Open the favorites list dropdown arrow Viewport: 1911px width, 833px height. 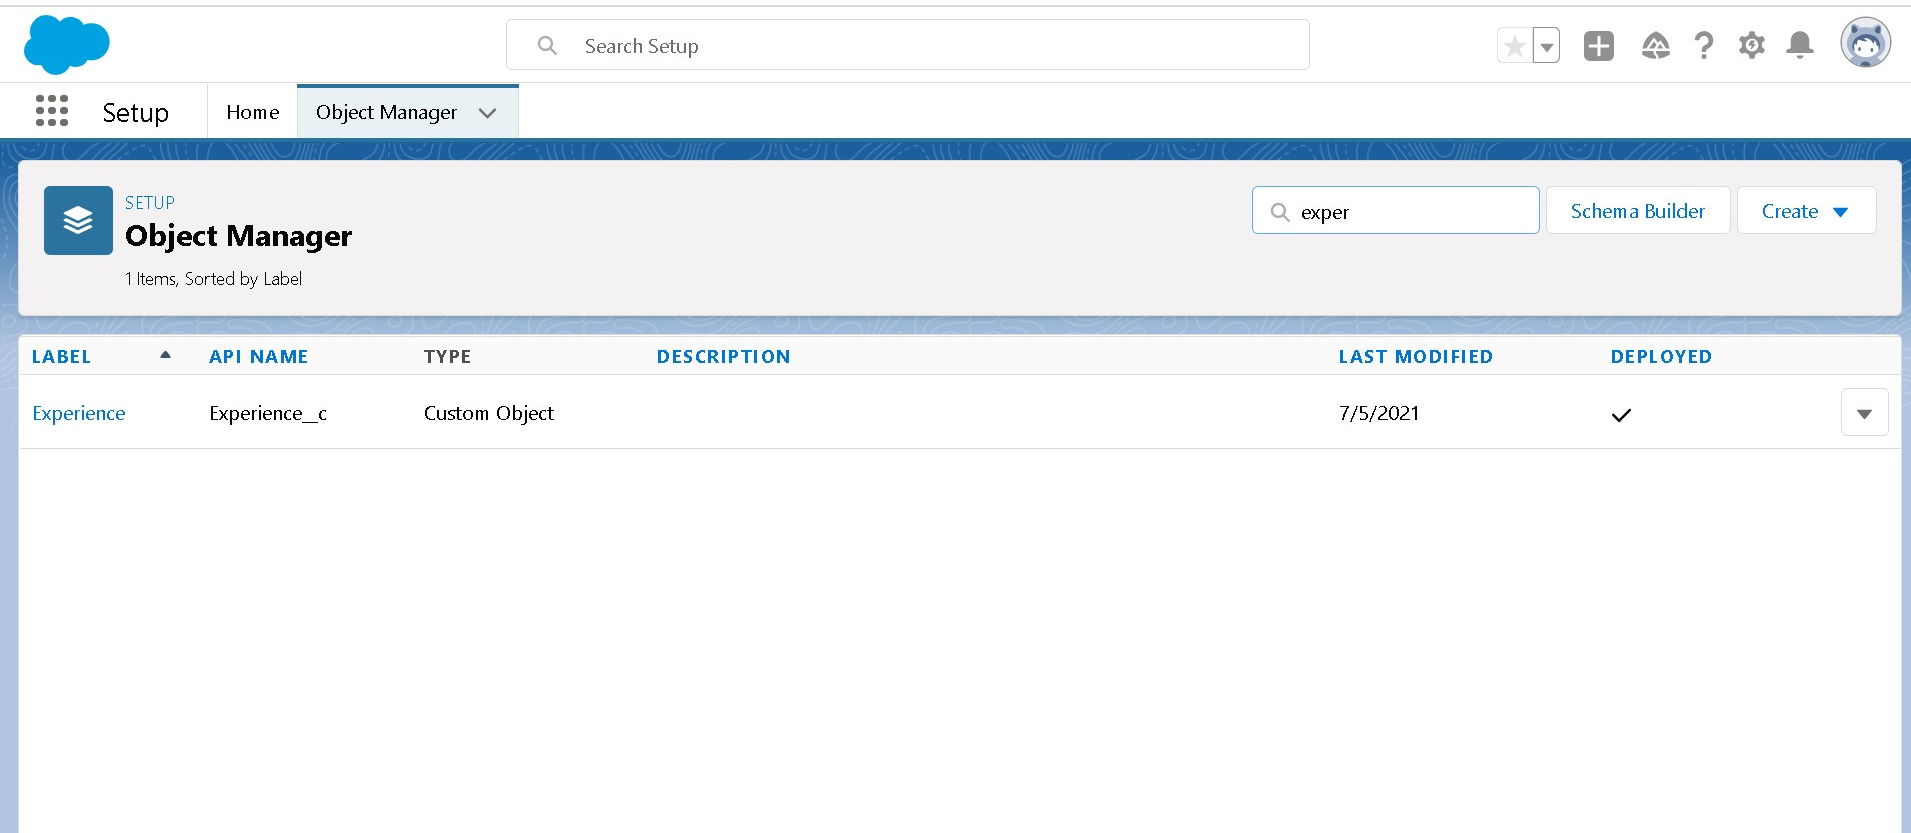pyautogui.click(x=1546, y=46)
